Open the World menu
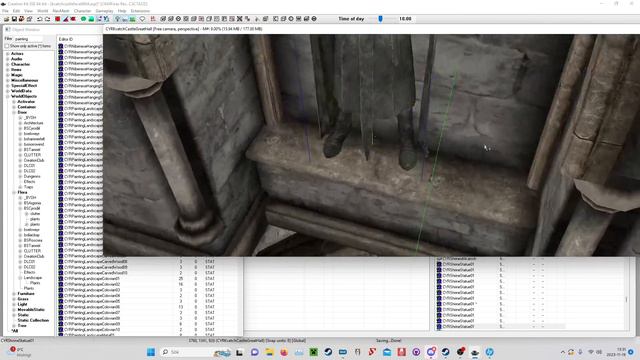 point(42,11)
